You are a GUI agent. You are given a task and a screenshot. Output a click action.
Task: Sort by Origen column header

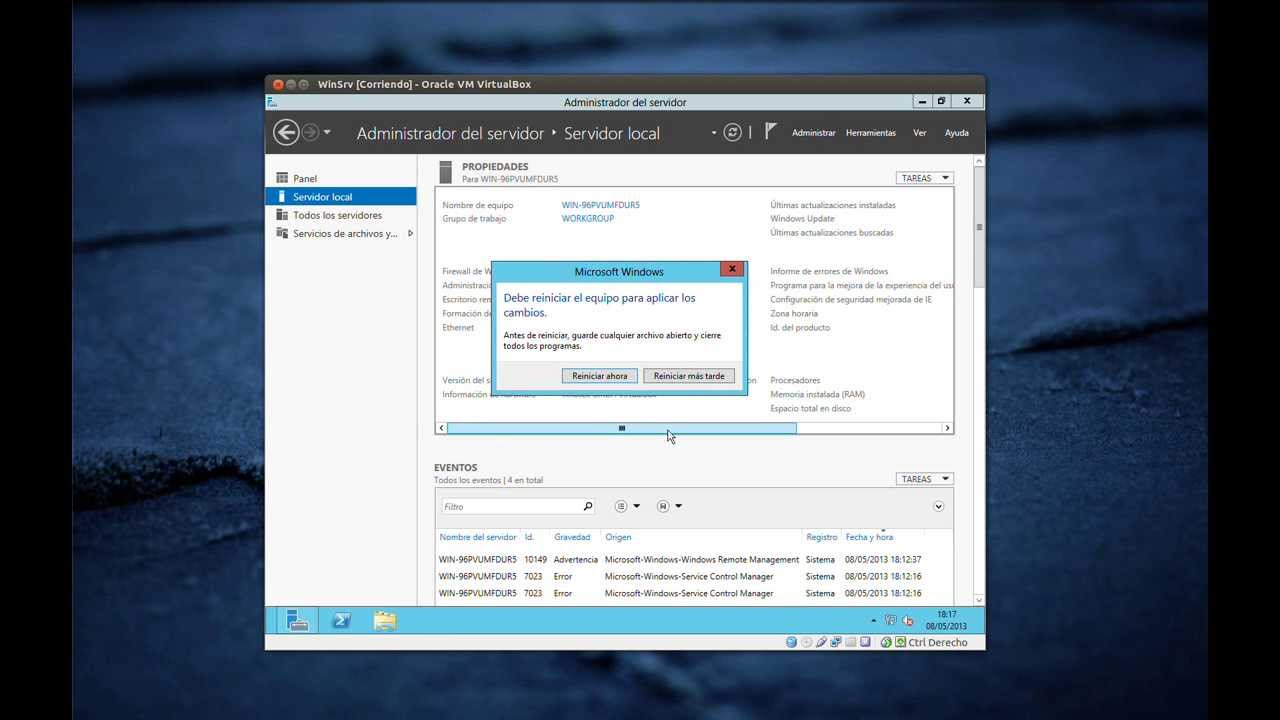point(618,538)
